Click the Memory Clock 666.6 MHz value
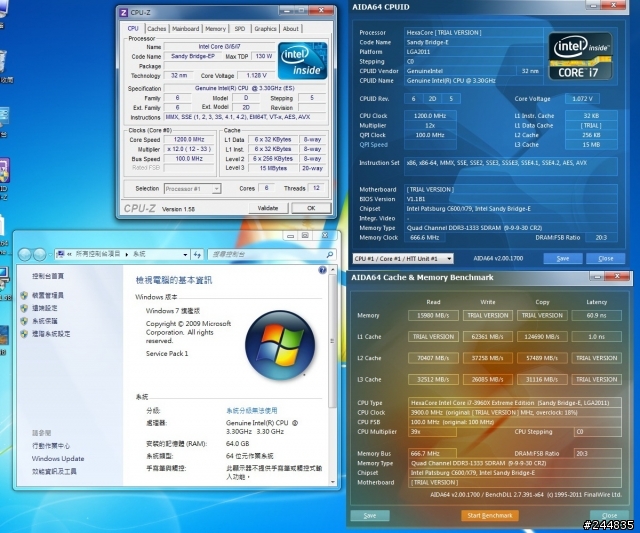Screen dimensions: 640x533 coord(424,238)
